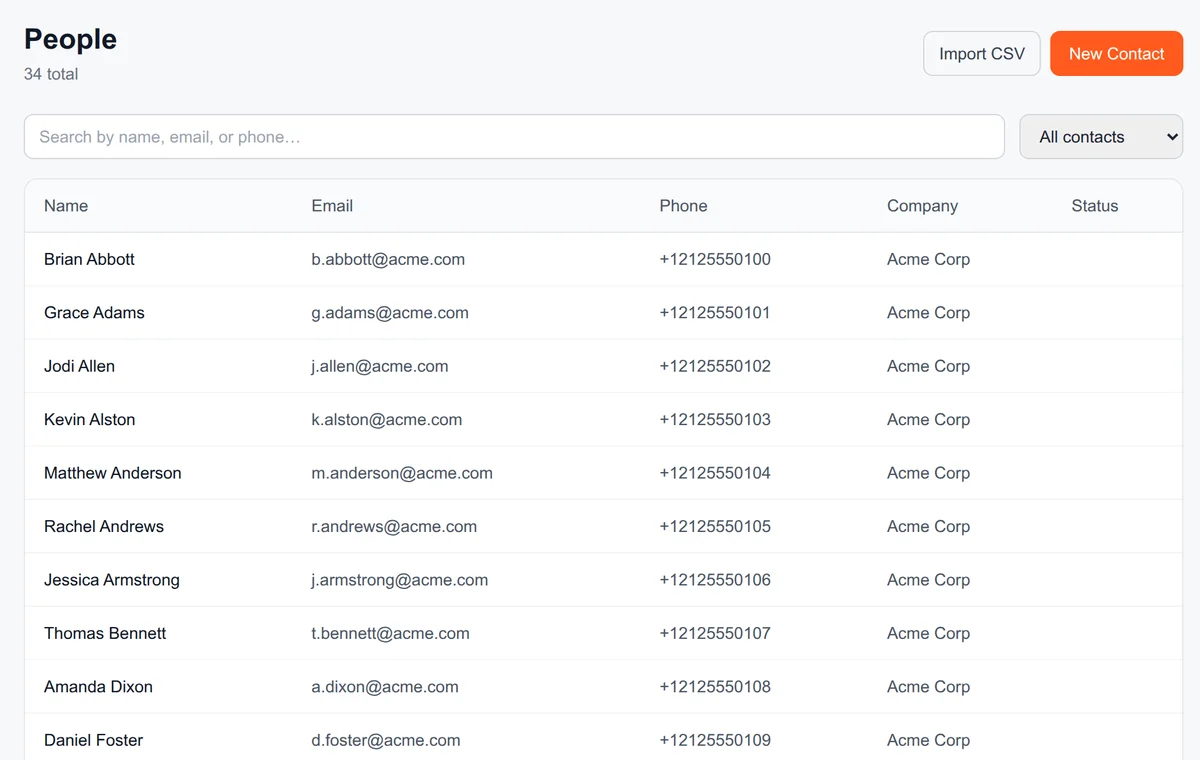Image resolution: width=1200 pixels, height=760 pixels.
Task: Select the Daniel Foster name cell
Action: pos(93,741)
